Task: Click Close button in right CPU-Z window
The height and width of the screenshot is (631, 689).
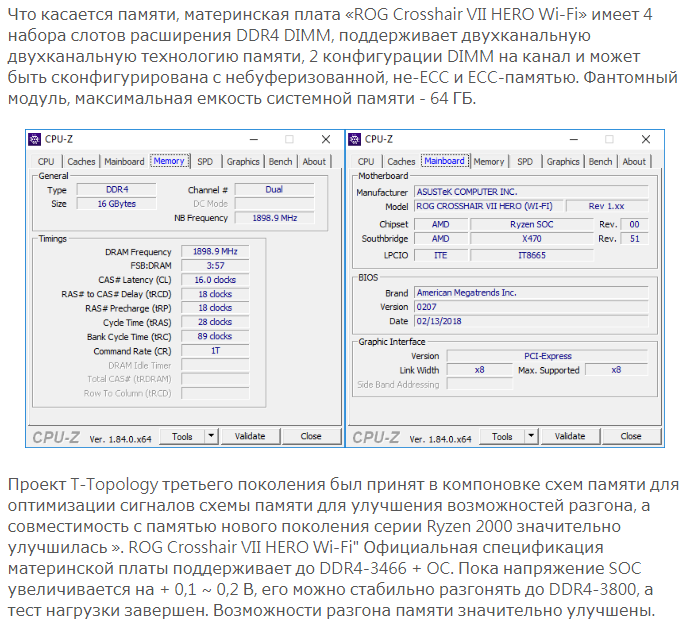Action: pyautogui.click(x=631, y=436)
